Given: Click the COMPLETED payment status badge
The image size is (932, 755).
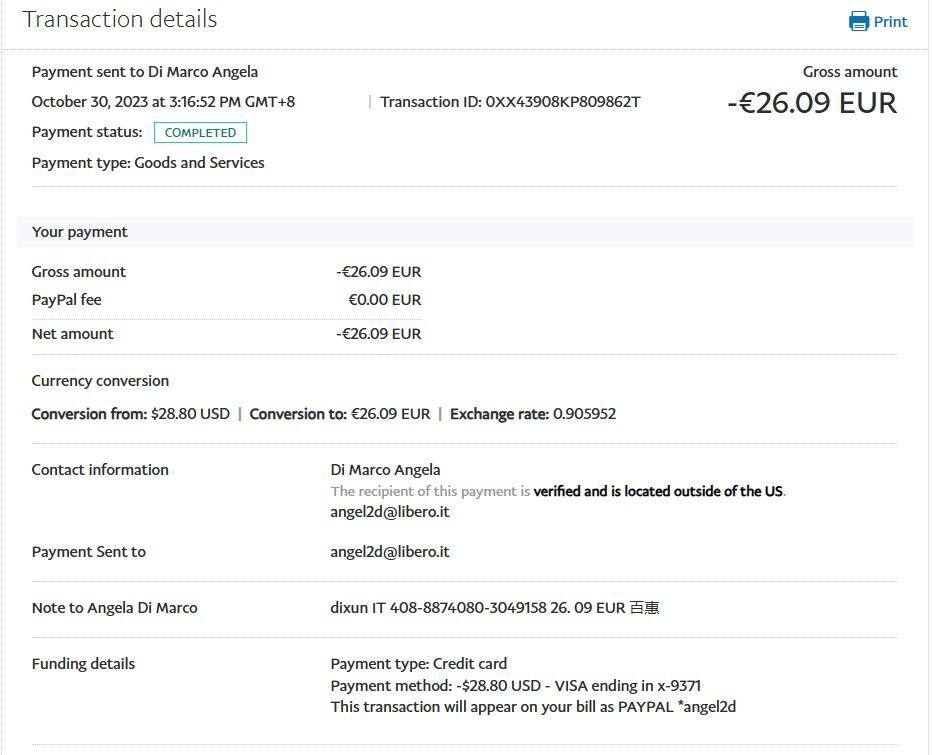Looking at the screenshot, I should tap(200, 133).
